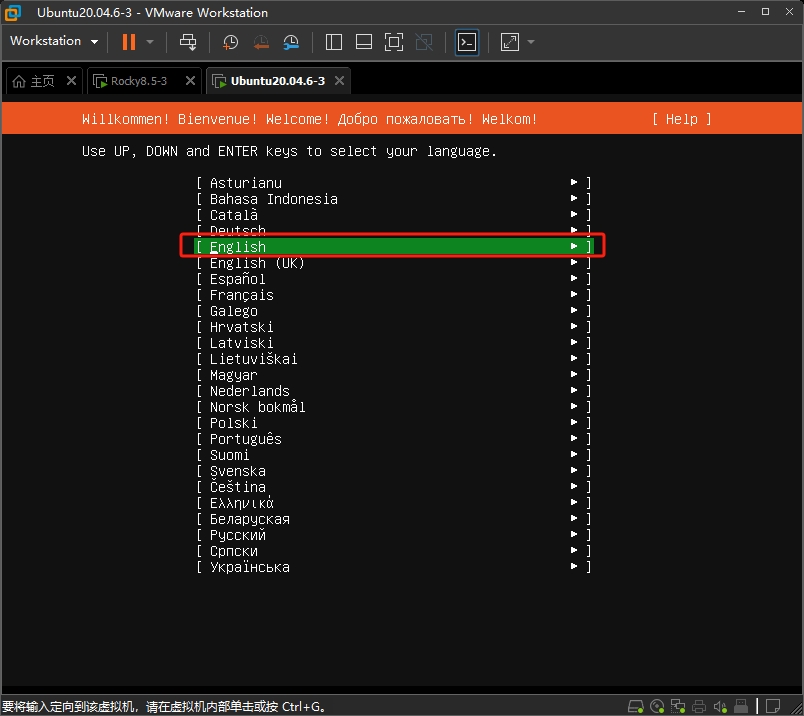Image resolution: width=804 pixels, height=716 pixels.
Task: Open the snapshot manager
Action: pyautogui.click(x=291, y=42)
